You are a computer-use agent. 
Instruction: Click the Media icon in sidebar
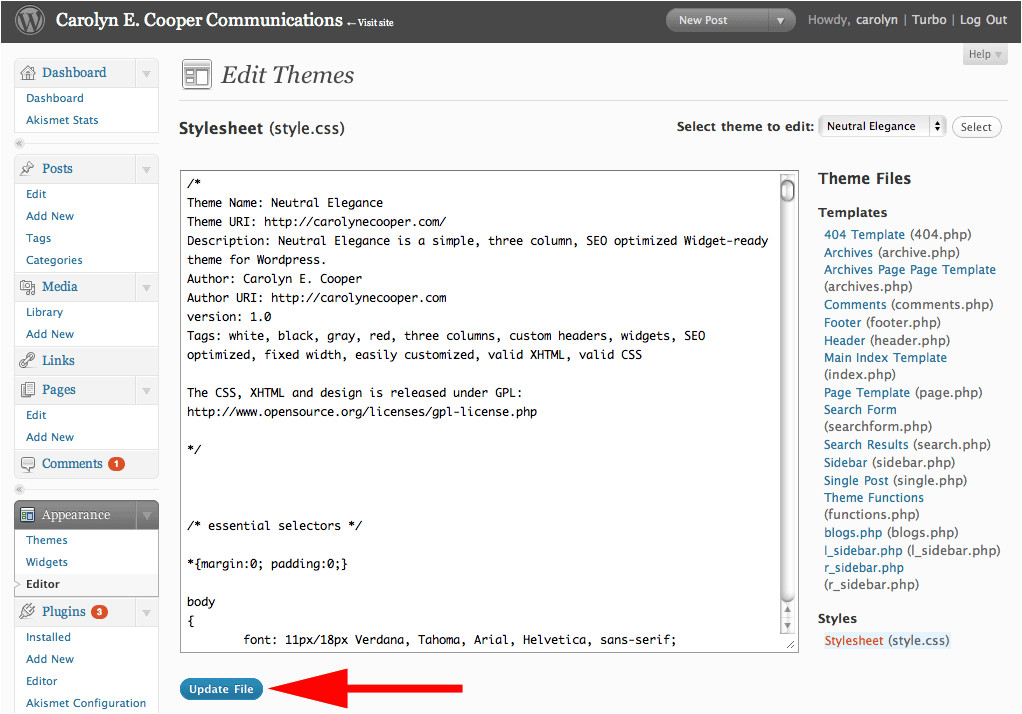(x=27, y=287)
